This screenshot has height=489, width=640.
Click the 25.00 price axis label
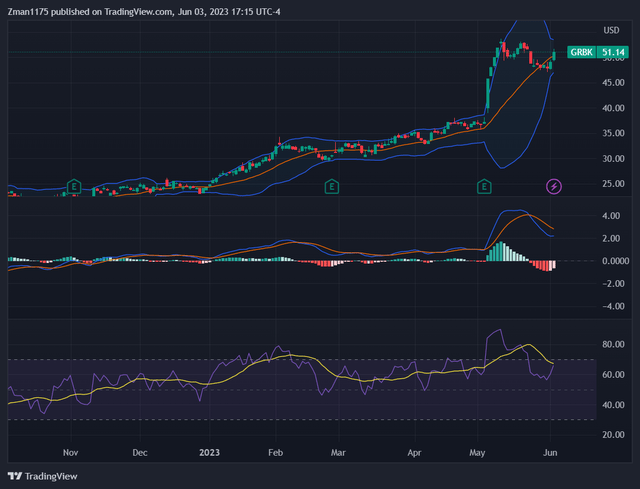[613, 184]
